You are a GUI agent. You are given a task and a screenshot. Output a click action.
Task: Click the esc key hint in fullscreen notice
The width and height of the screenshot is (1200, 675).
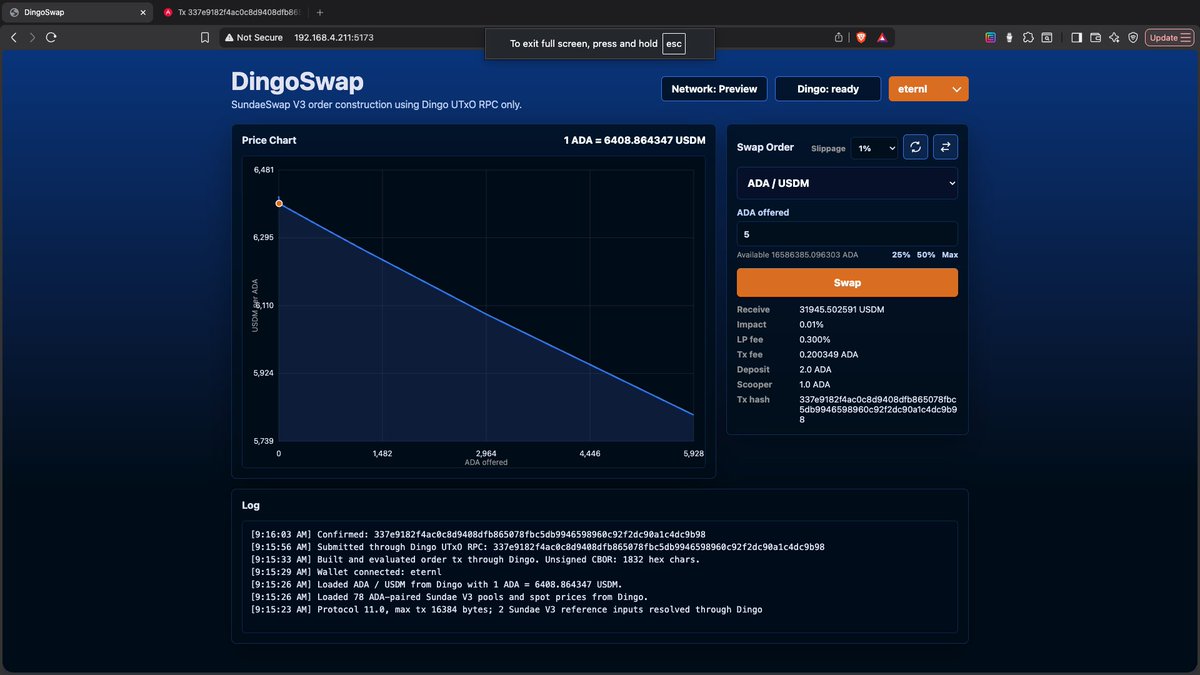pyautogui.click(x=673, y=43)
